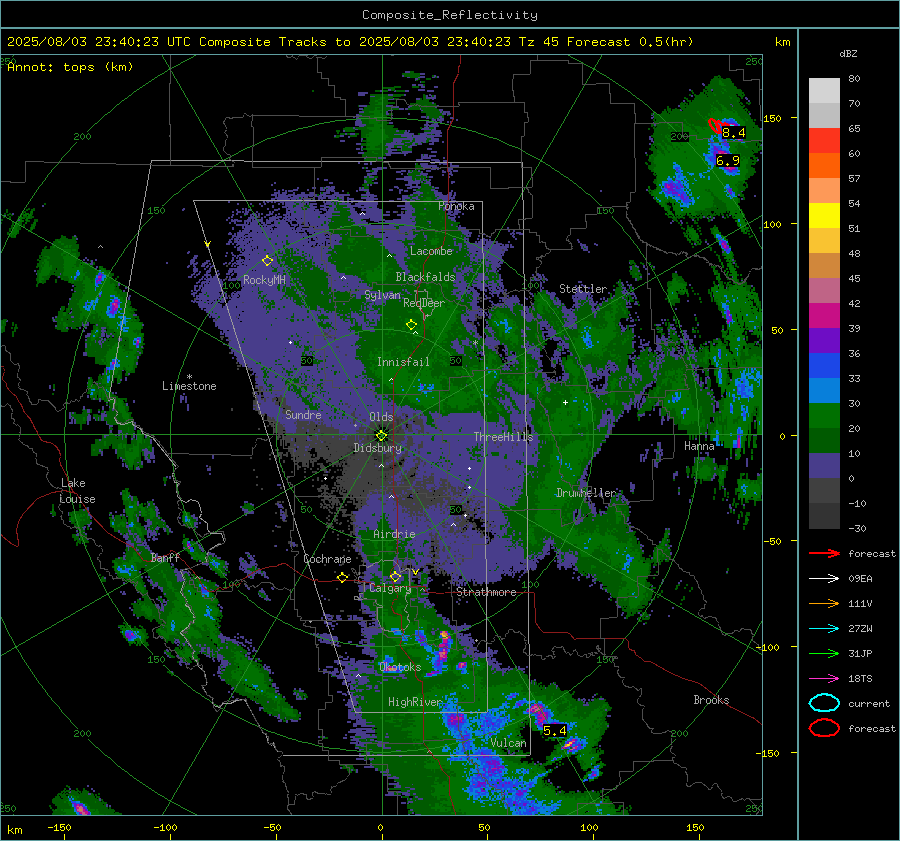Image resolution: width=900 pixels, height=841 pixels.
Task: Click the yellow radar site marker near Olds
Action: coord(381,435)
